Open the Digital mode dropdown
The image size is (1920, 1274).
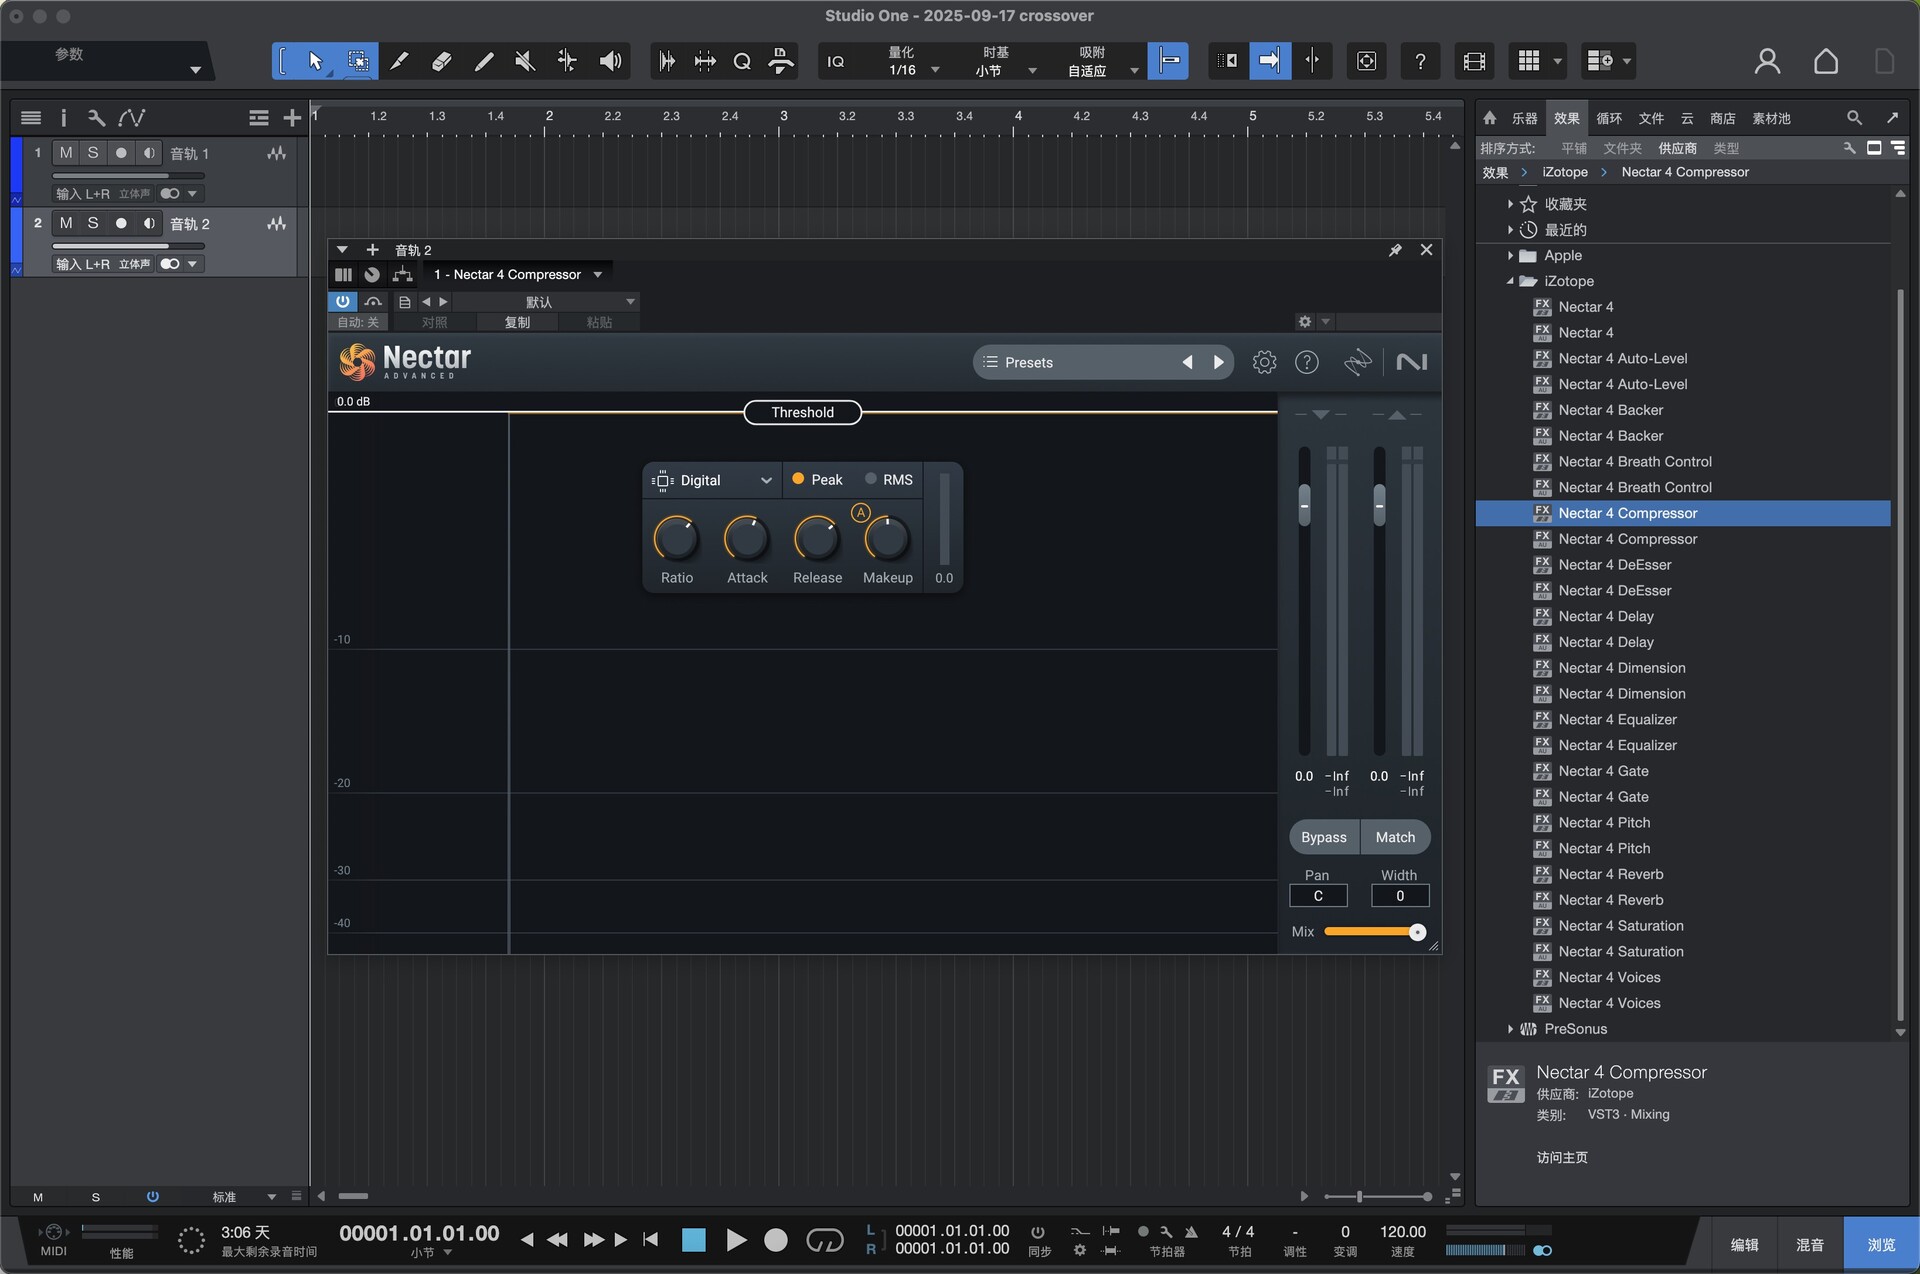click(712, 480)
